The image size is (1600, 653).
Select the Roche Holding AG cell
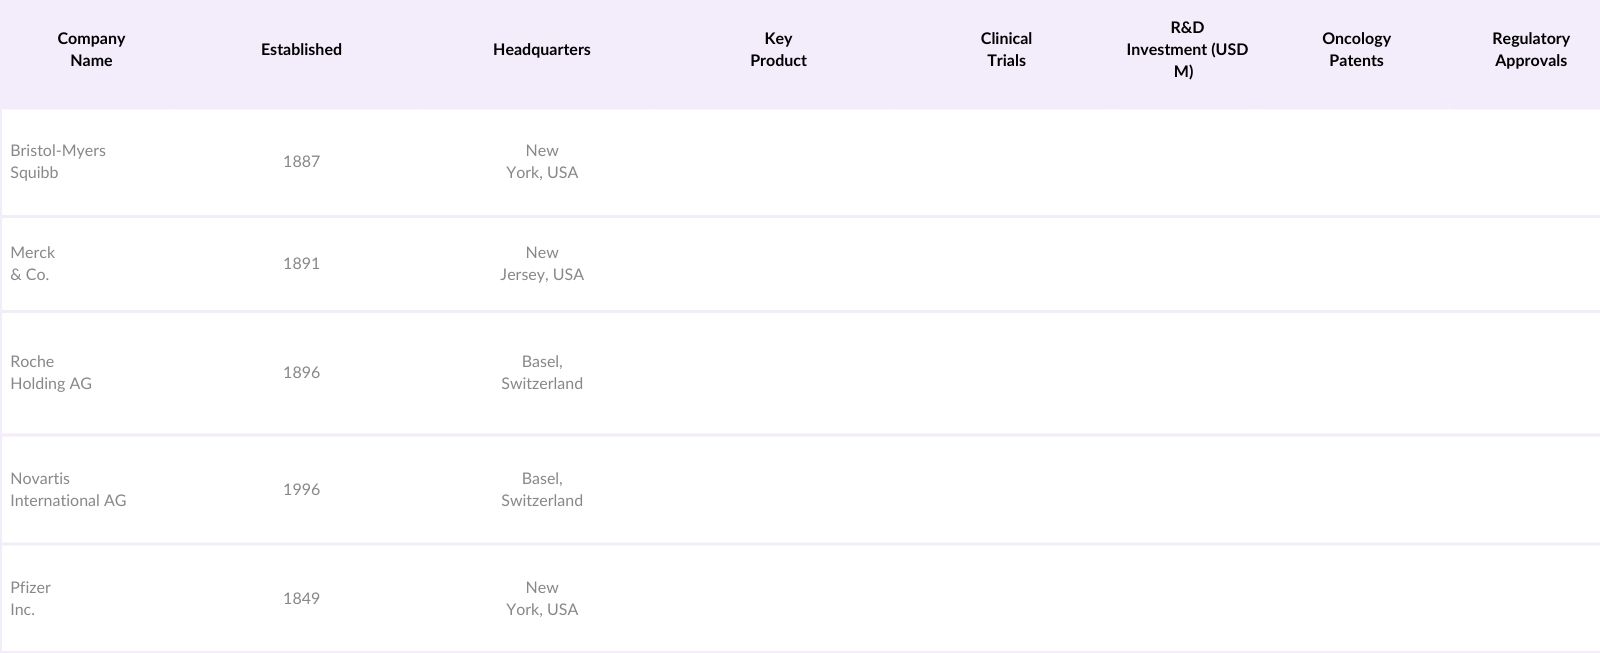pos(51,373)
